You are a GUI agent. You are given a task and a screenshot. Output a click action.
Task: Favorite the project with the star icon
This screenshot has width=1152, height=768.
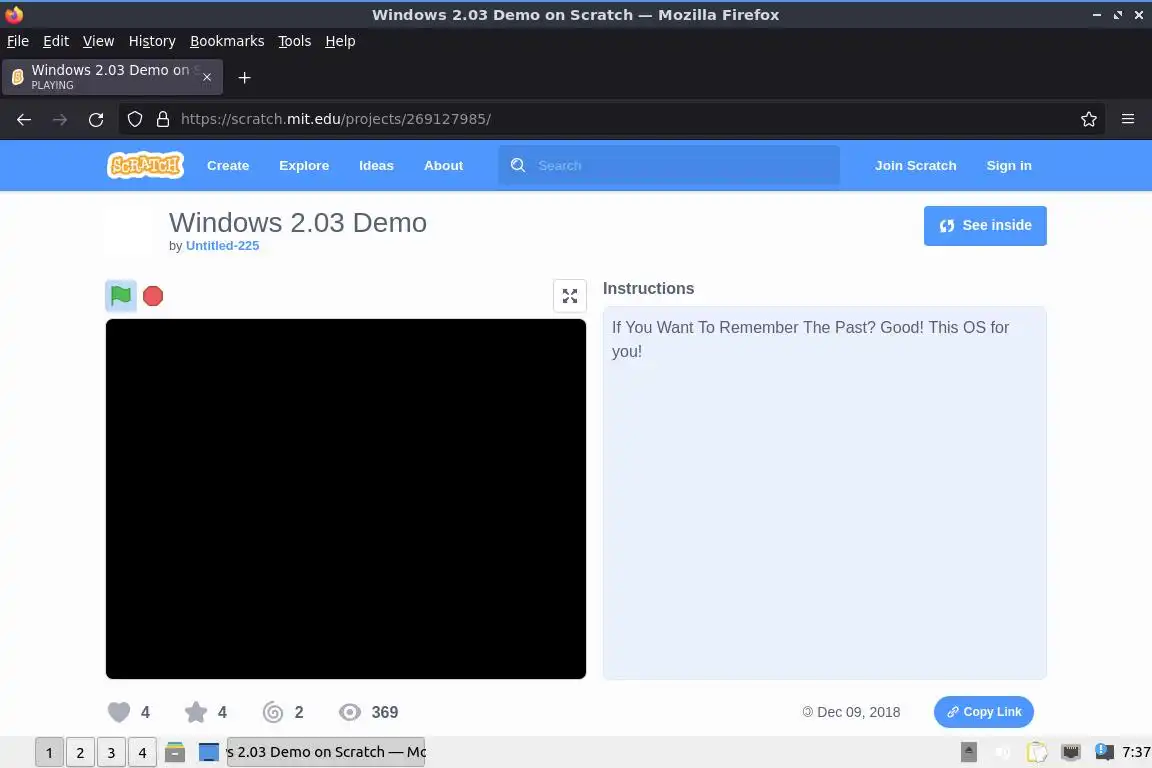point(195,711)
